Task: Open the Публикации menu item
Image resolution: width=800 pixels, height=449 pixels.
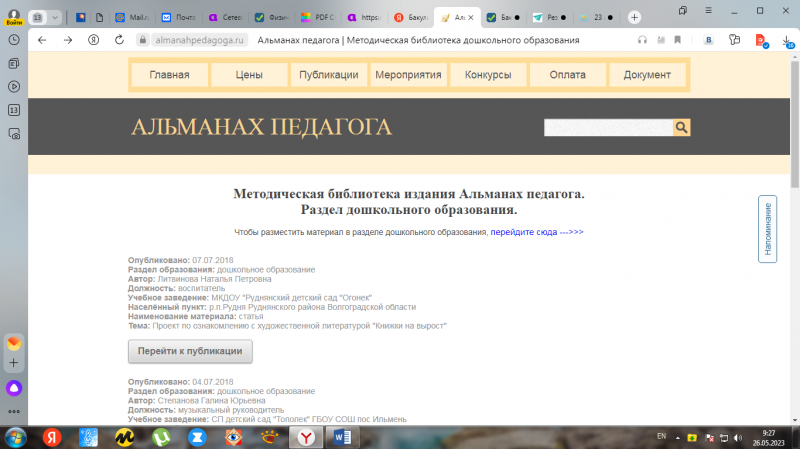Action: 329,74
